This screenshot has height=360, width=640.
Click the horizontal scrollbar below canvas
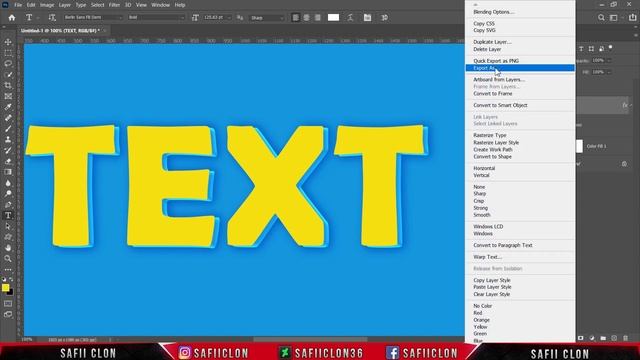(x=310, y=339)
